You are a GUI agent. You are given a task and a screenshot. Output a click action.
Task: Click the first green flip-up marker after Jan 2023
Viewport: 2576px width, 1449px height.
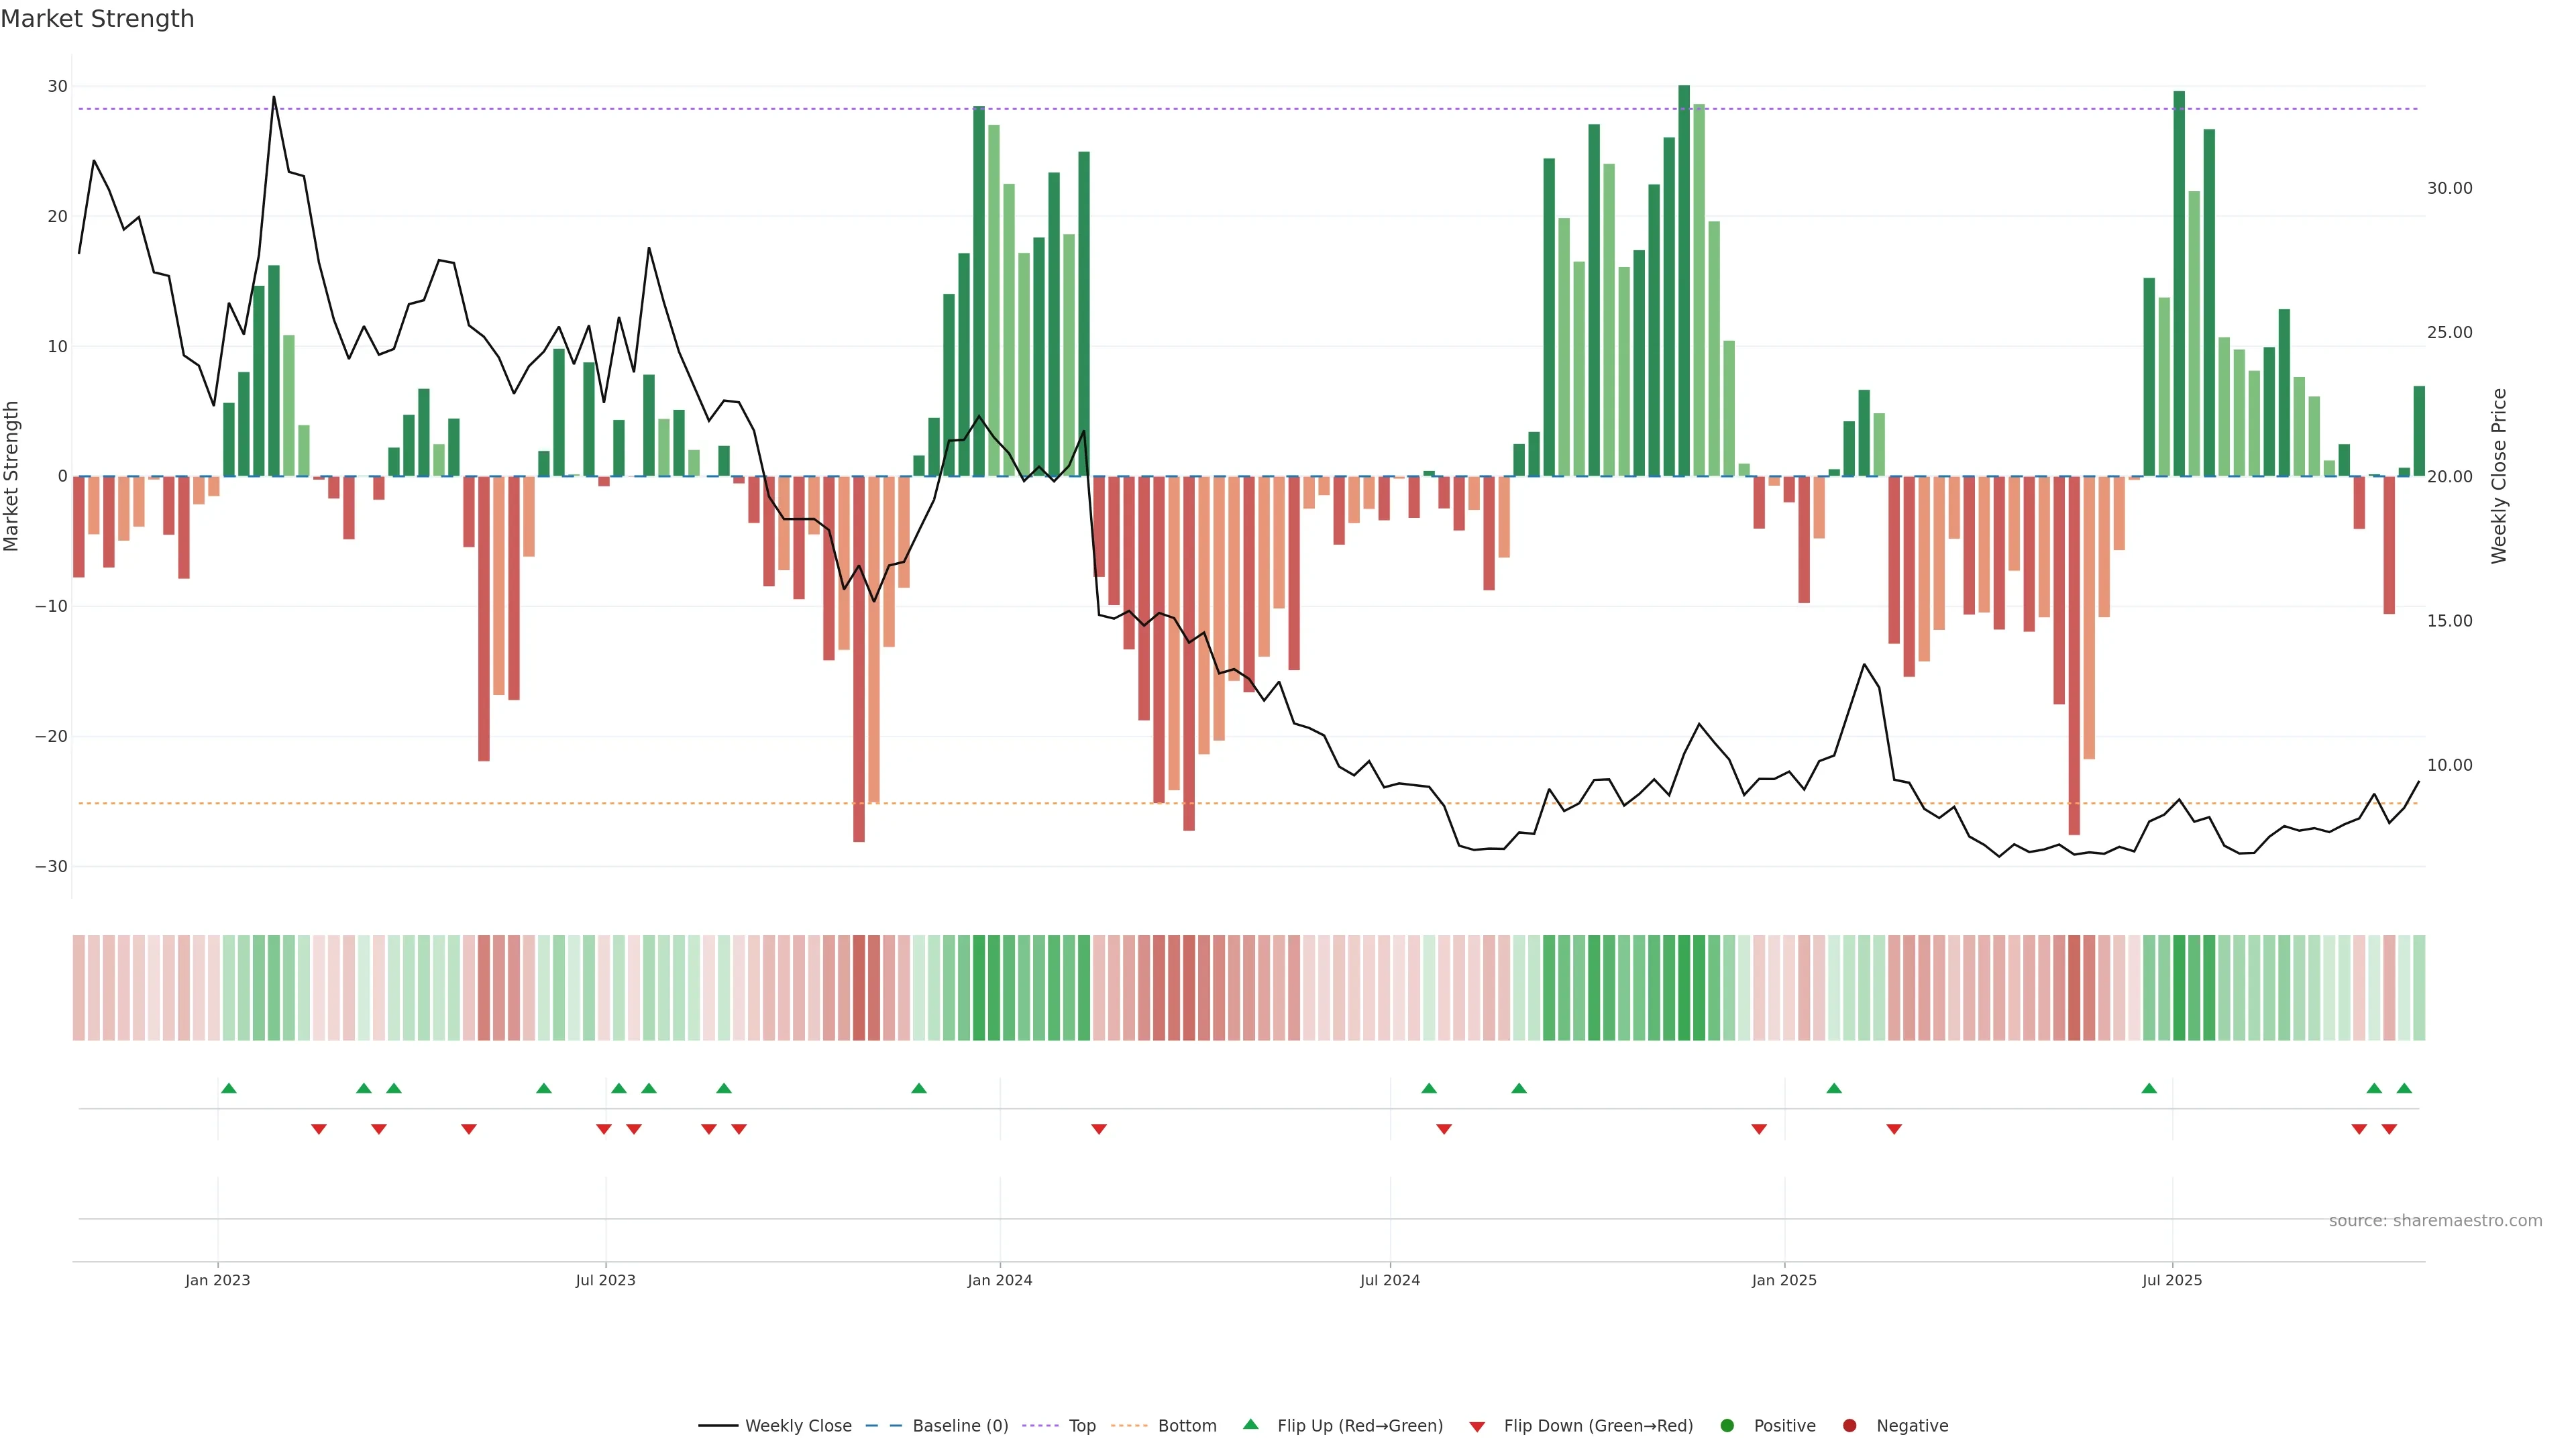tap(229, 1088)
